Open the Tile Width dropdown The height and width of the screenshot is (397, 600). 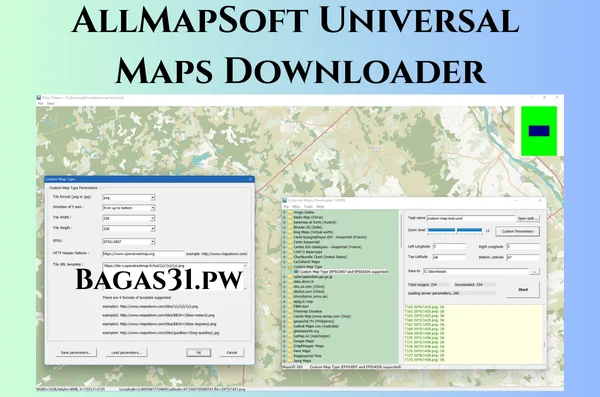(x=152, y=218)
